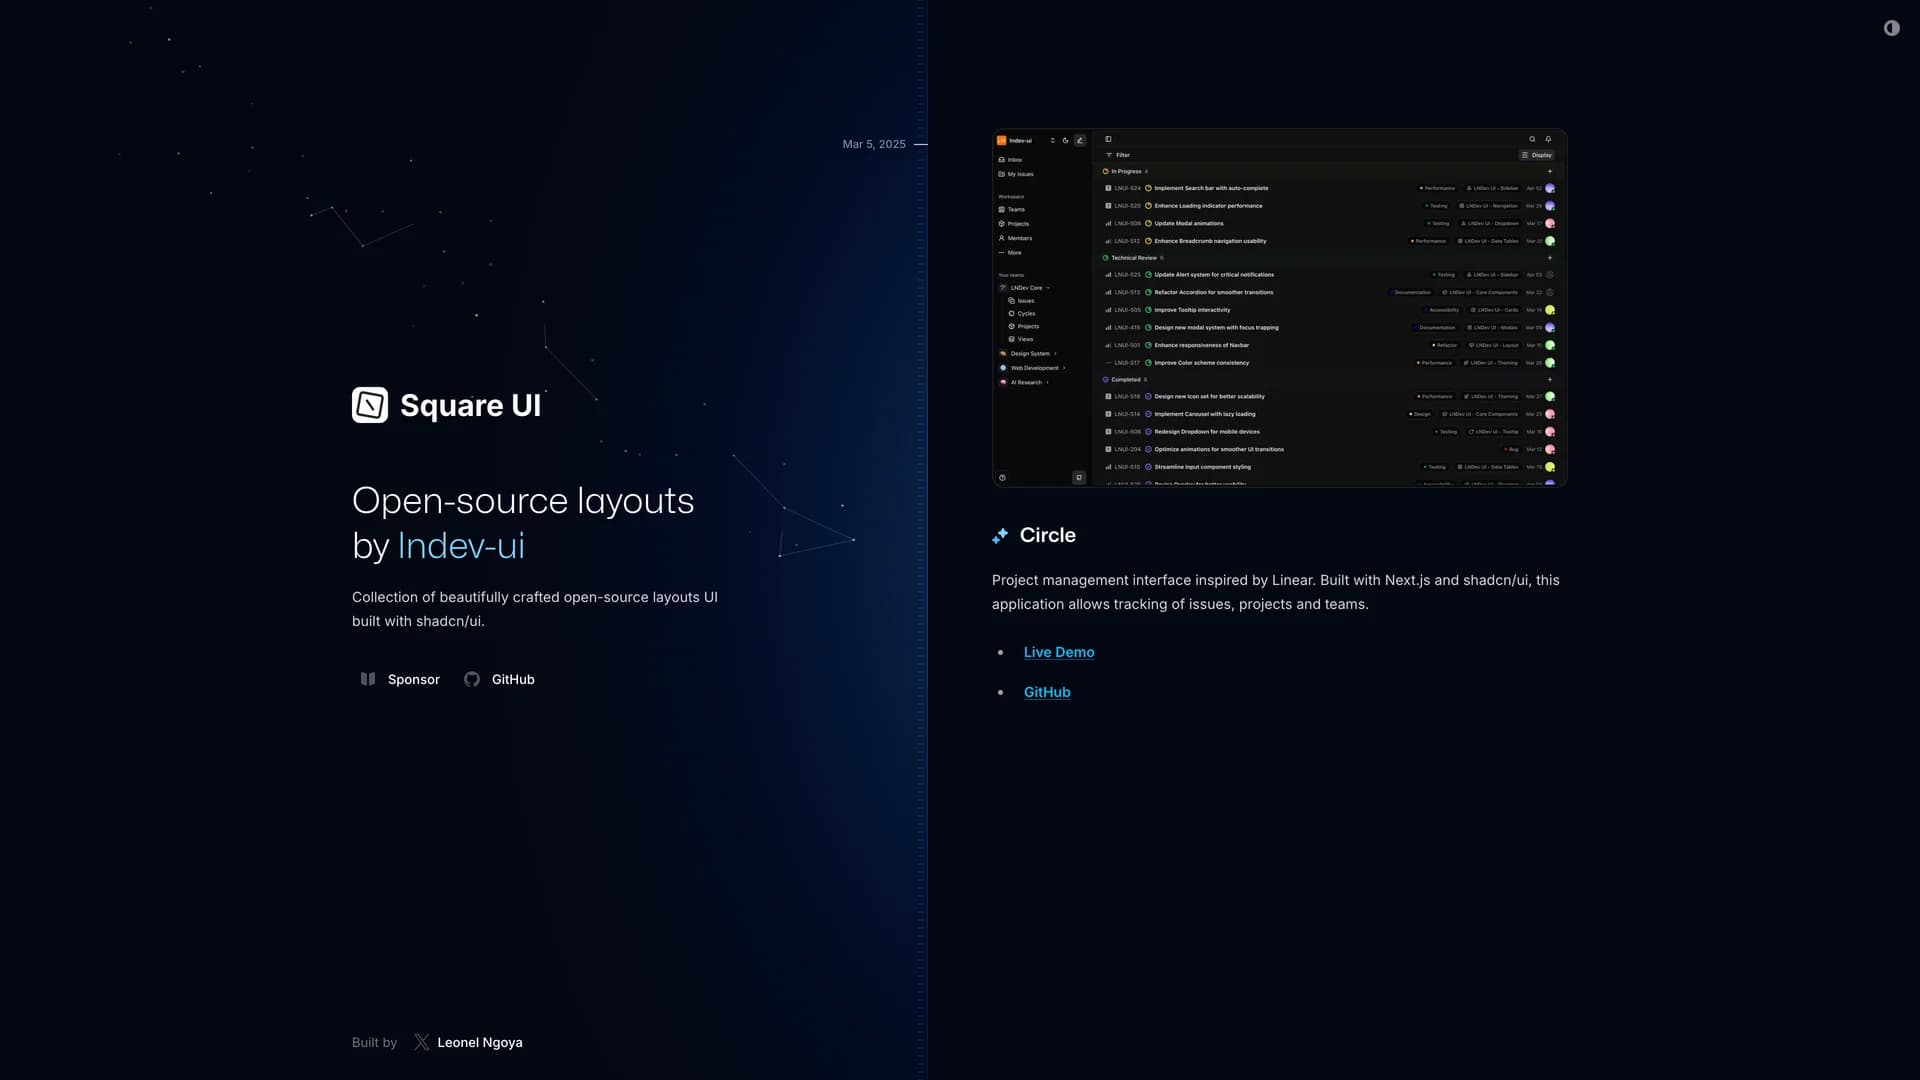Open the Live Demo link

coord(1058,652)
